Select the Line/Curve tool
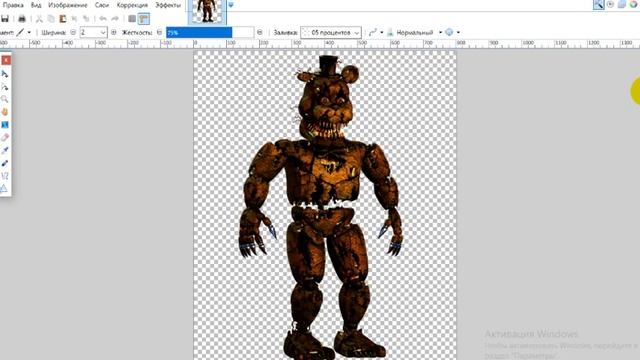Viewport: 640px width, 360px height. (5, 176)
